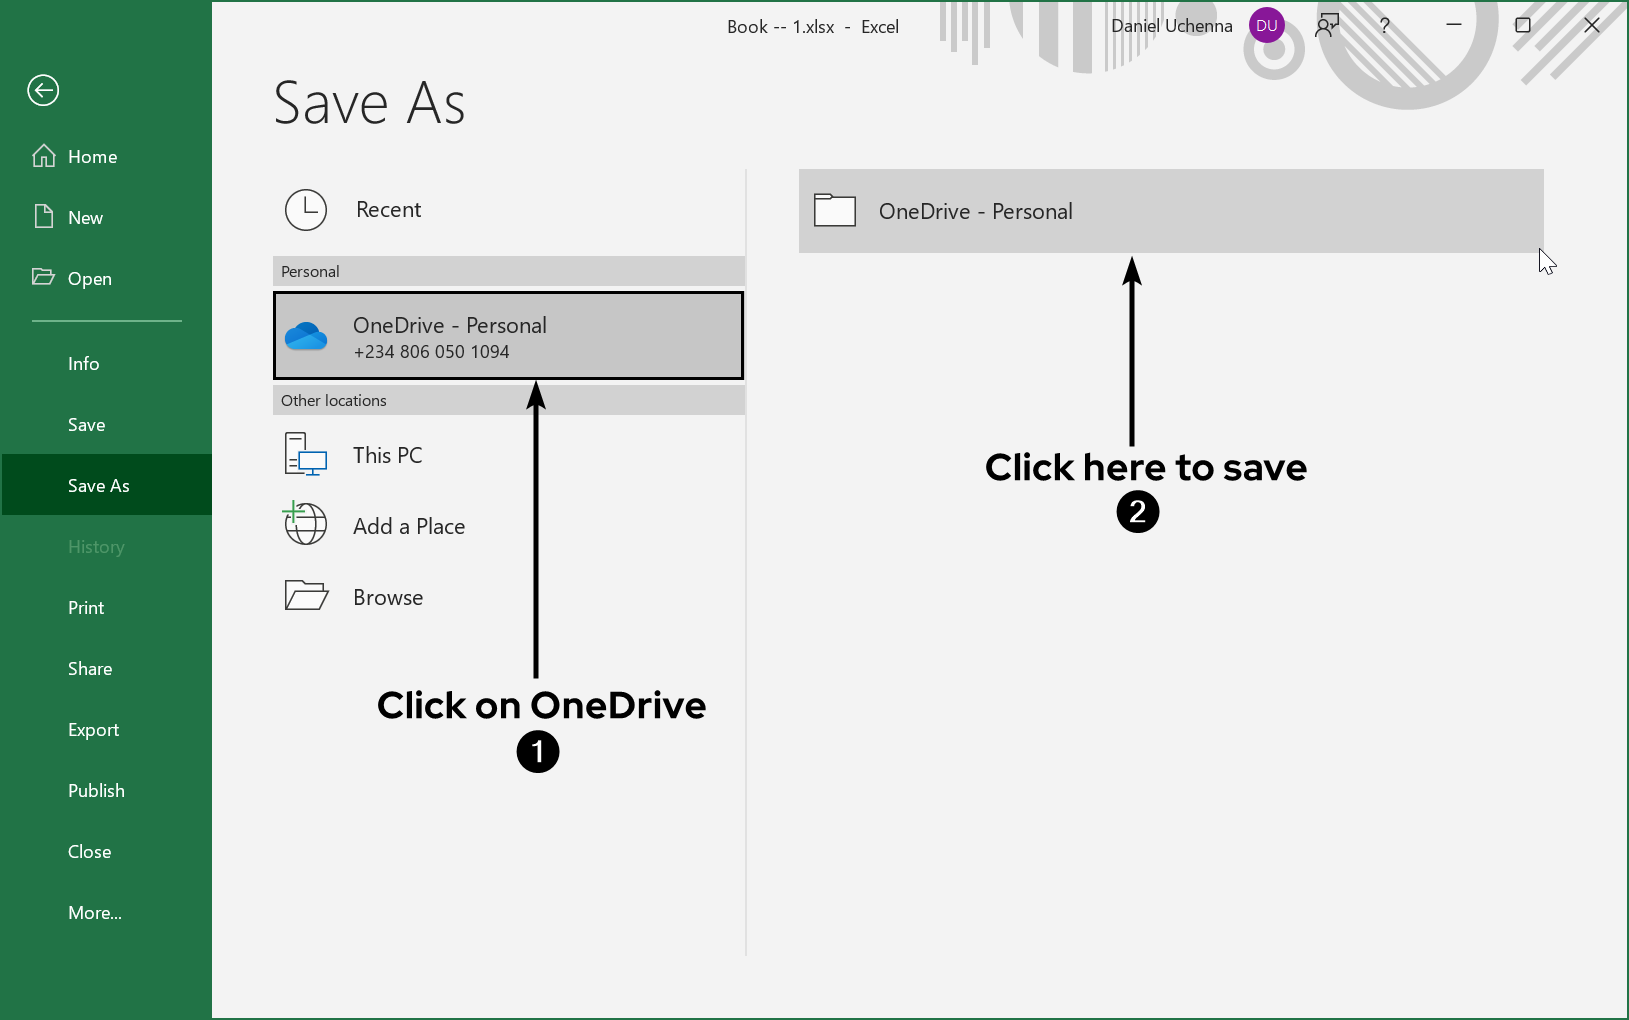Open the feedback icon in title bar

click(1327, 26)
